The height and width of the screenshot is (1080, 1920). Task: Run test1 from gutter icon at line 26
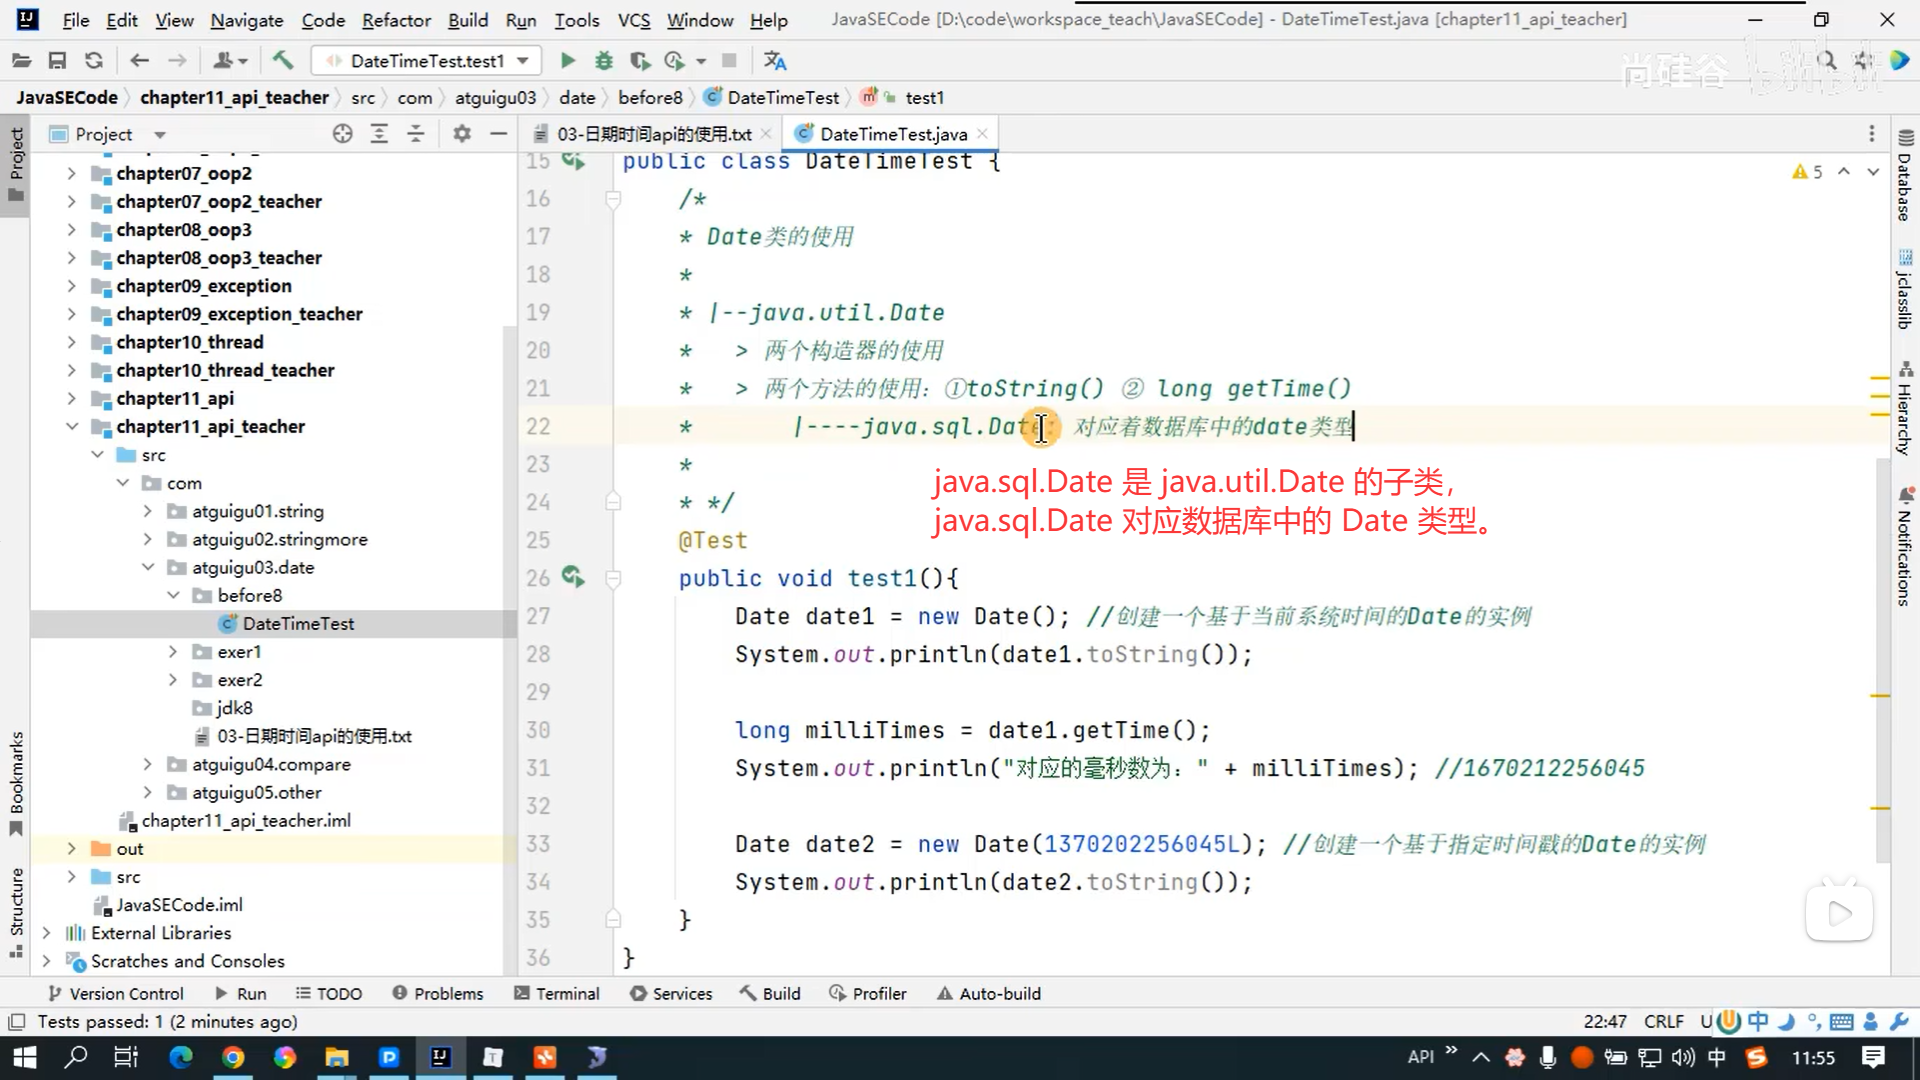pyautogui.click(x=572, y=577)
